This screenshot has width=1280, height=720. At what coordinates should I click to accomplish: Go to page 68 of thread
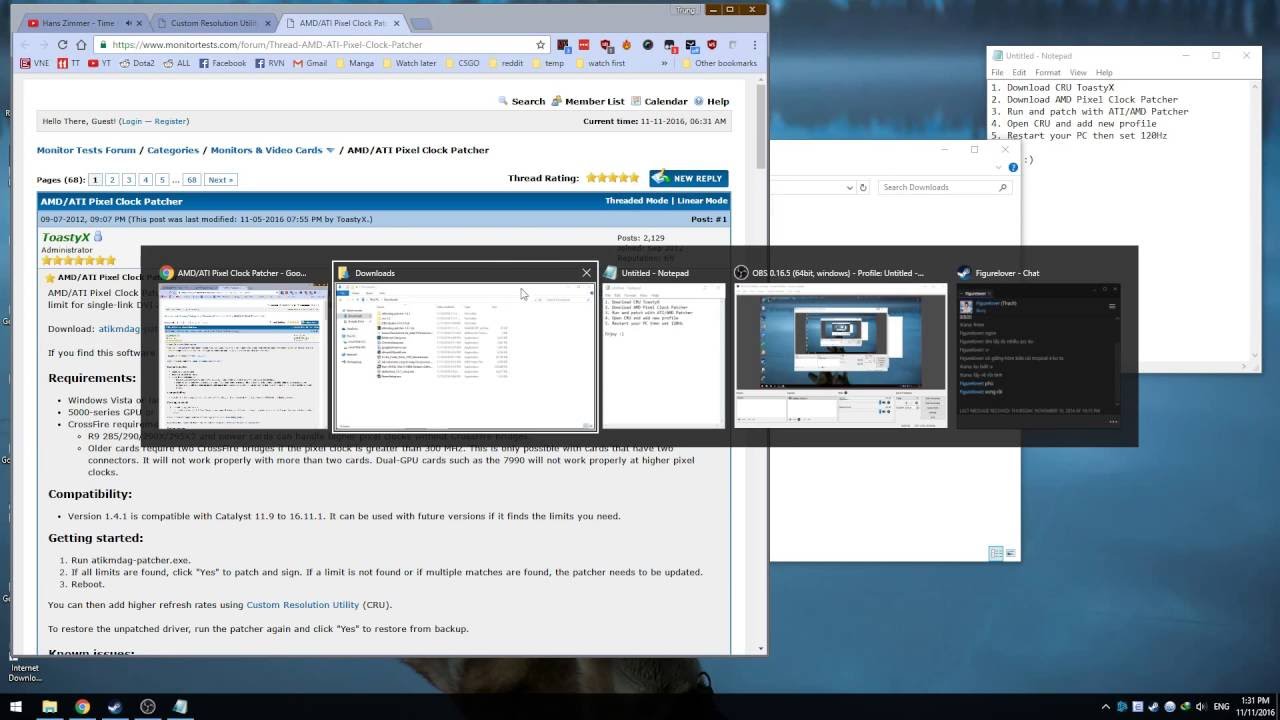click(x=191, y=180)
